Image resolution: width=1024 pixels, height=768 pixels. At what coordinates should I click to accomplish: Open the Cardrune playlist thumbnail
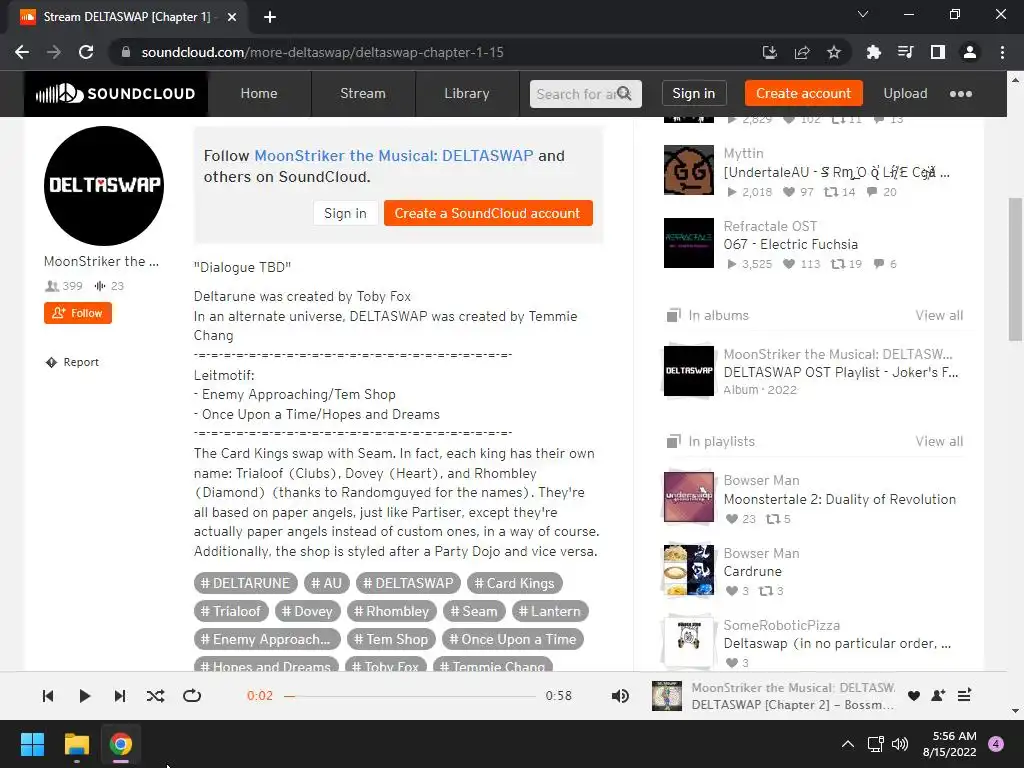[x=688, y=570]
